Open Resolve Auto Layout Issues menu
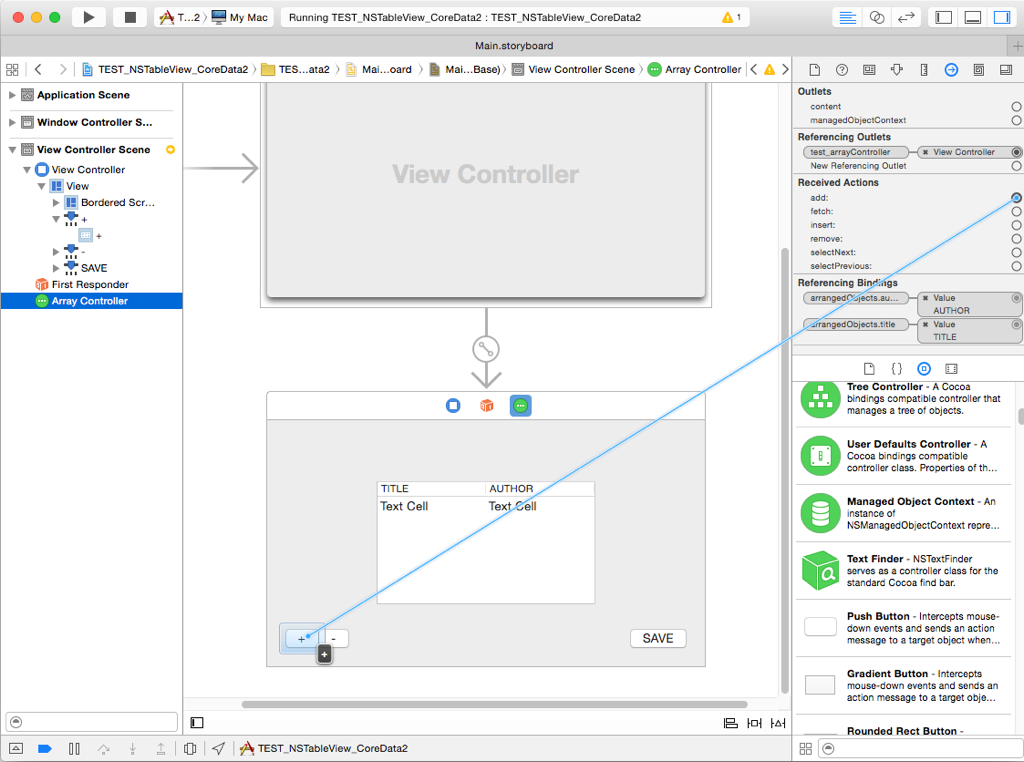 (x=778, y=723)
